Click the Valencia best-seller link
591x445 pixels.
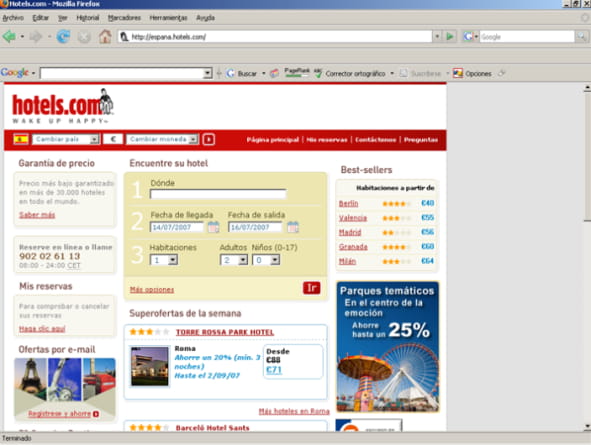click(353, 218)
